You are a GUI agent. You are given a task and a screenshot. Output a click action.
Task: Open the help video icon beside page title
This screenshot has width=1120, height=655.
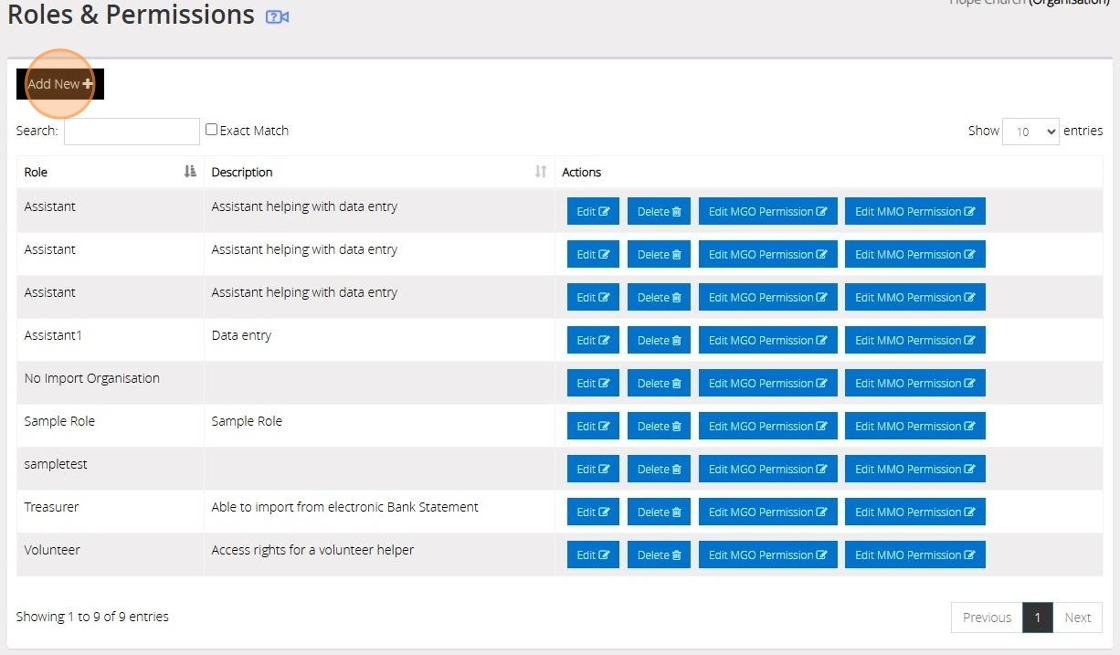point(277,17)
